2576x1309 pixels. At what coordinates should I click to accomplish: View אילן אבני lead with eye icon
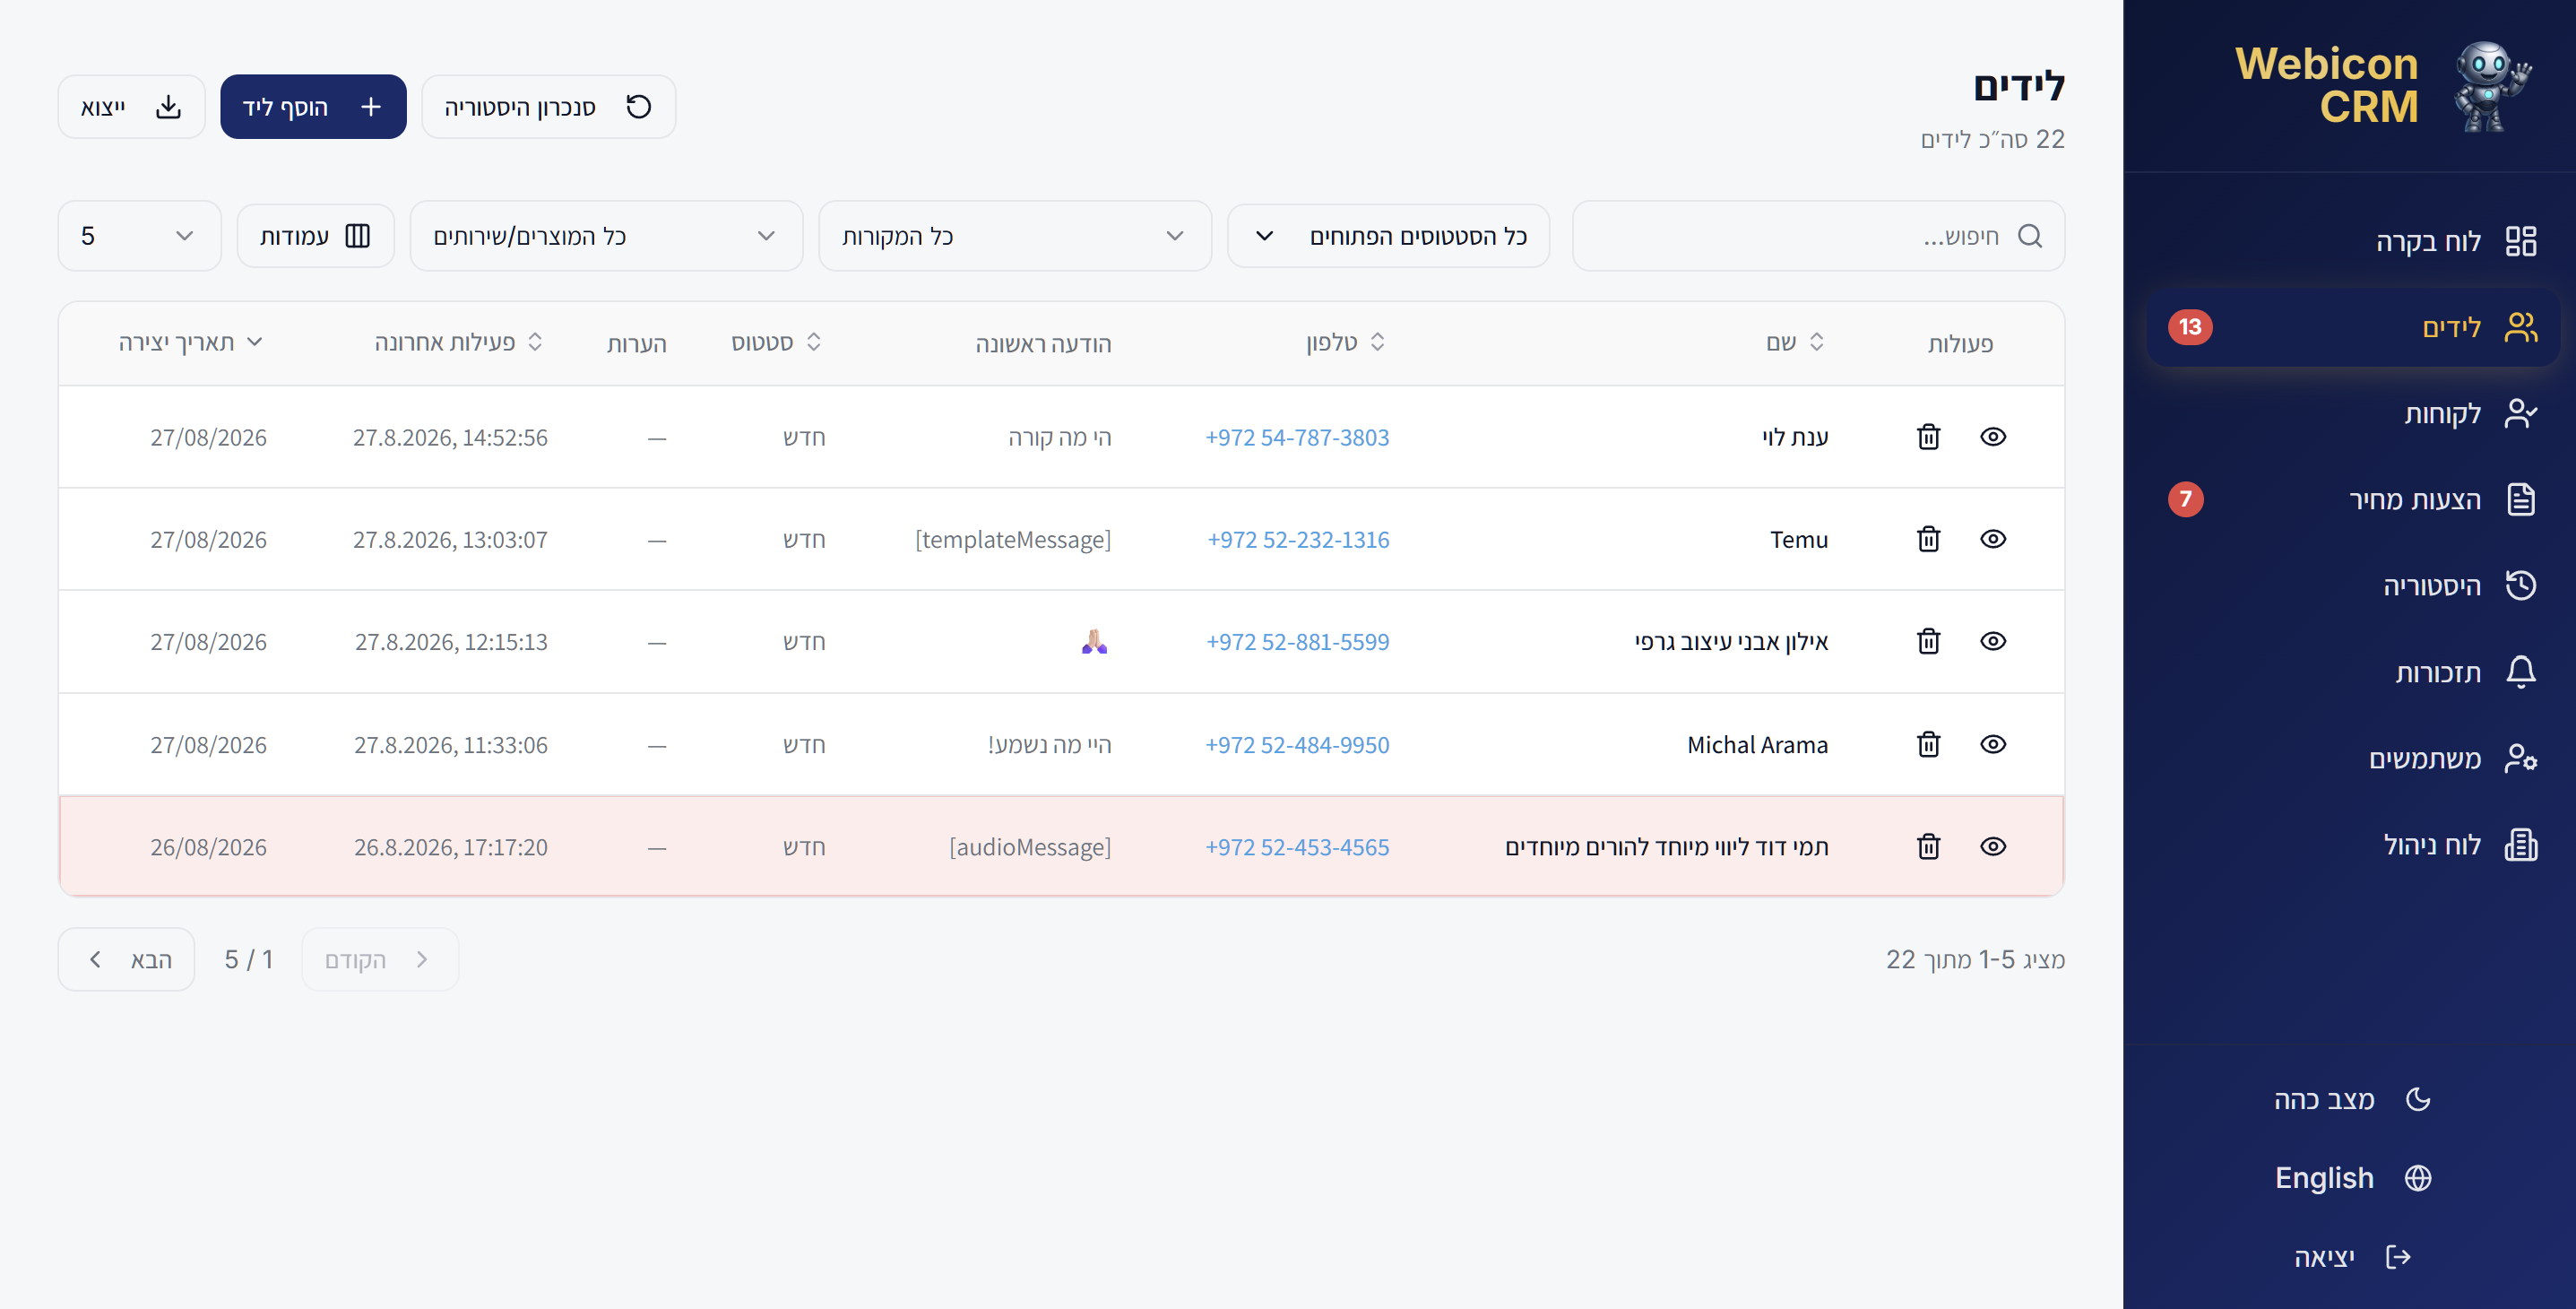(1993, 641)
